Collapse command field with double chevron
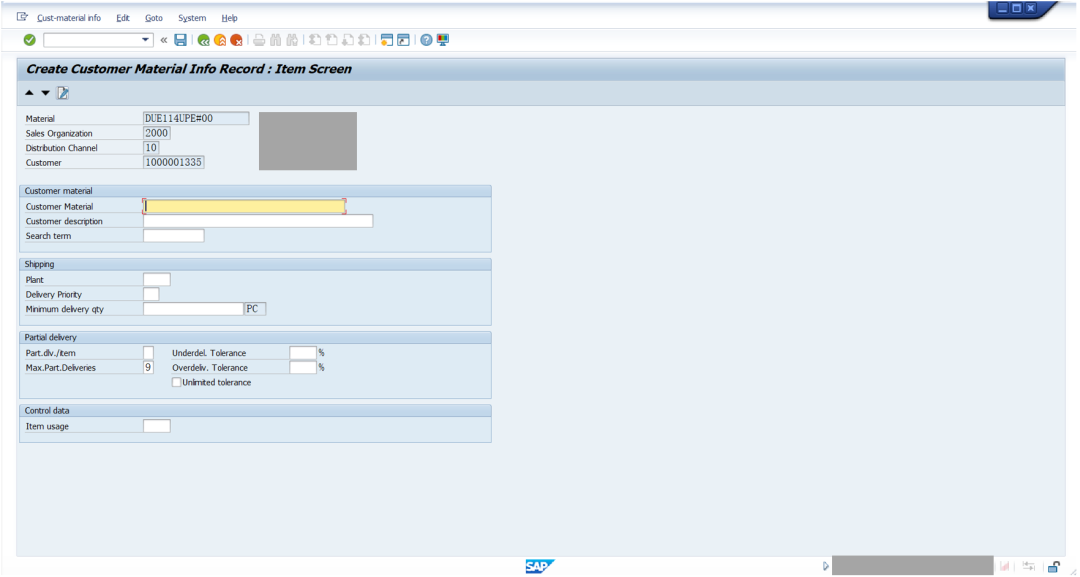Screen dimensions: 1080x577 [x=163, y=40]
